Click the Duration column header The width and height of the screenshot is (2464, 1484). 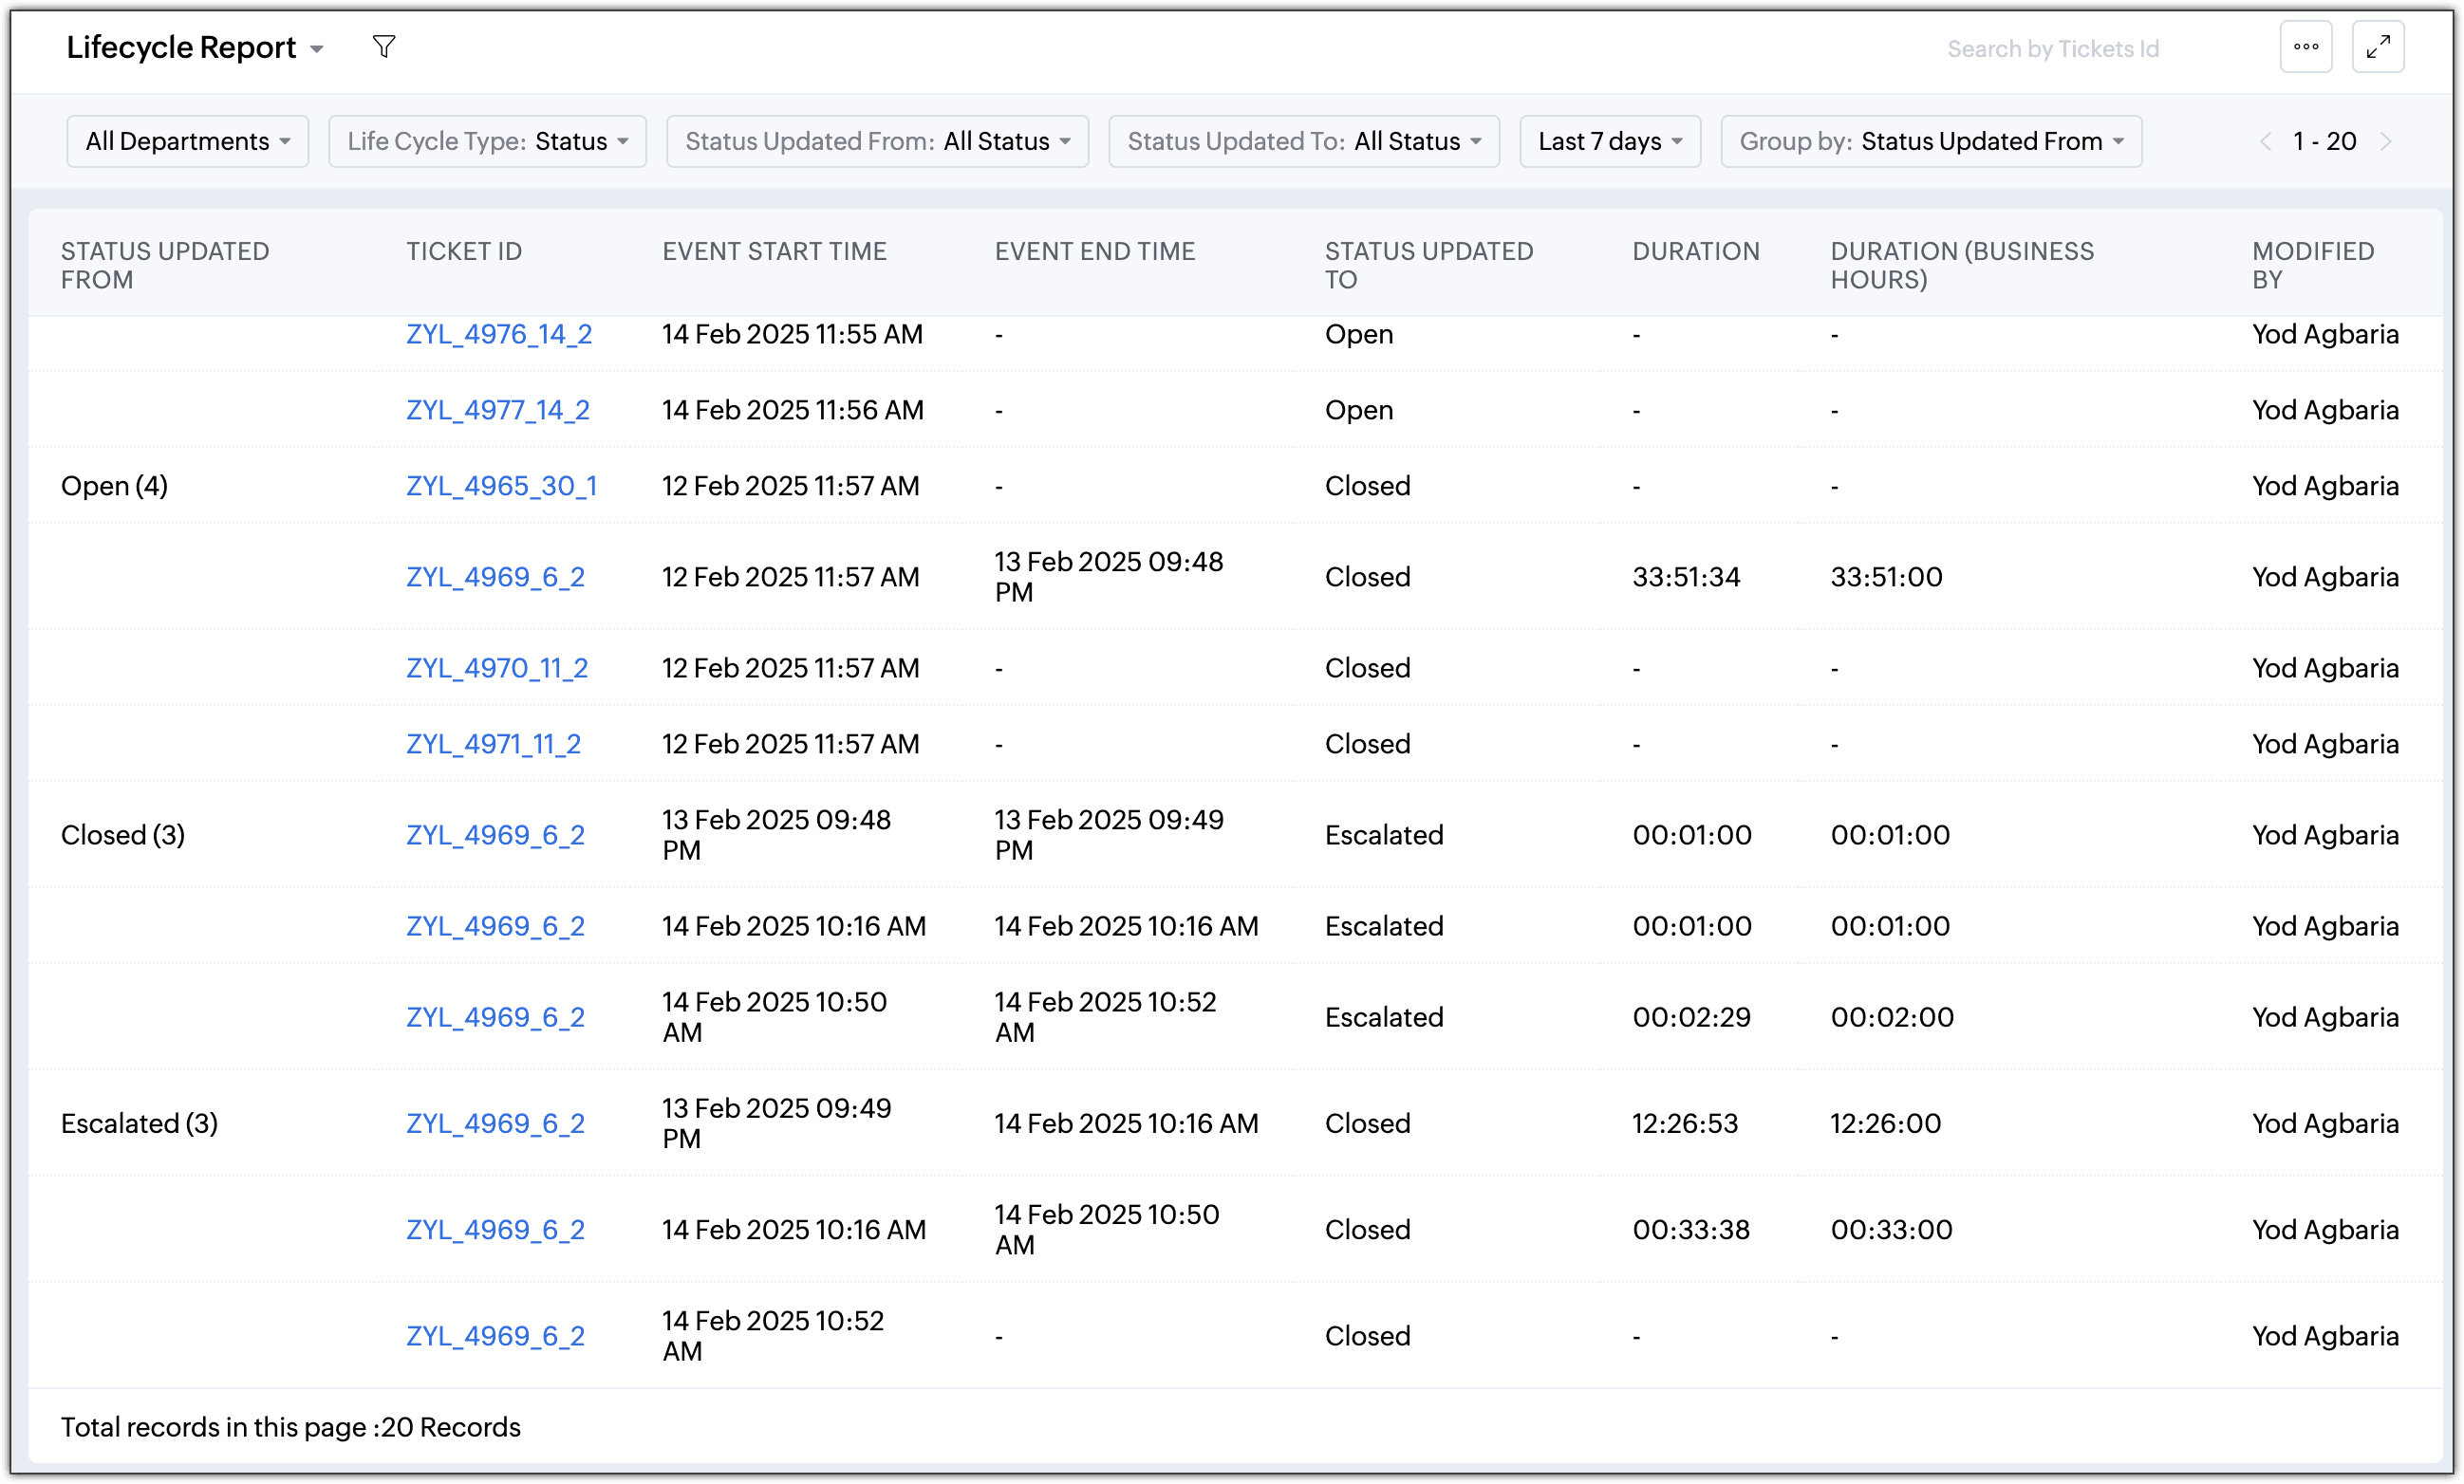1695,252
